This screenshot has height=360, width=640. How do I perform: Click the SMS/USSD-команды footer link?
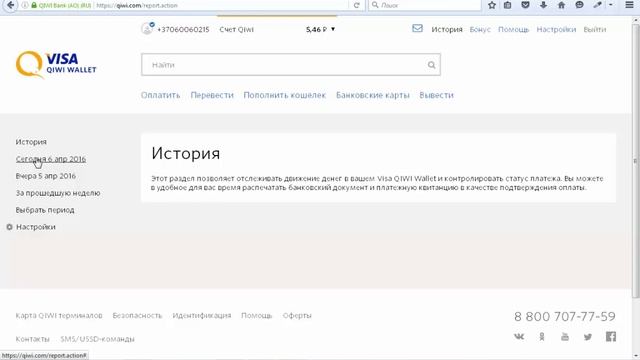point(97,339)
